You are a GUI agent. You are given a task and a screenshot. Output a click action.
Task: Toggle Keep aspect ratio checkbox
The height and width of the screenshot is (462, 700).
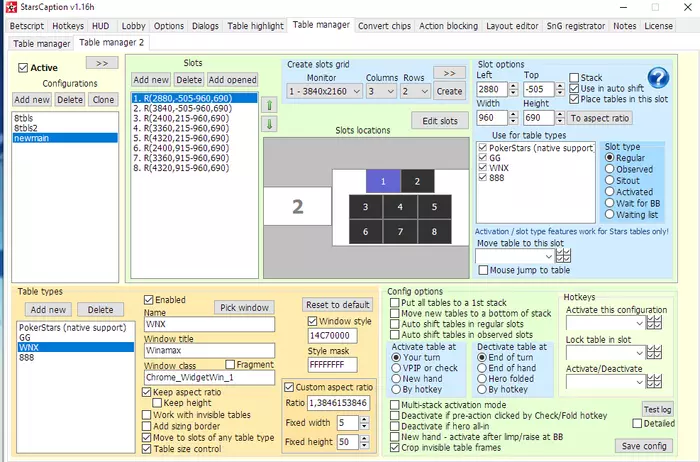[x=146, y=392]
